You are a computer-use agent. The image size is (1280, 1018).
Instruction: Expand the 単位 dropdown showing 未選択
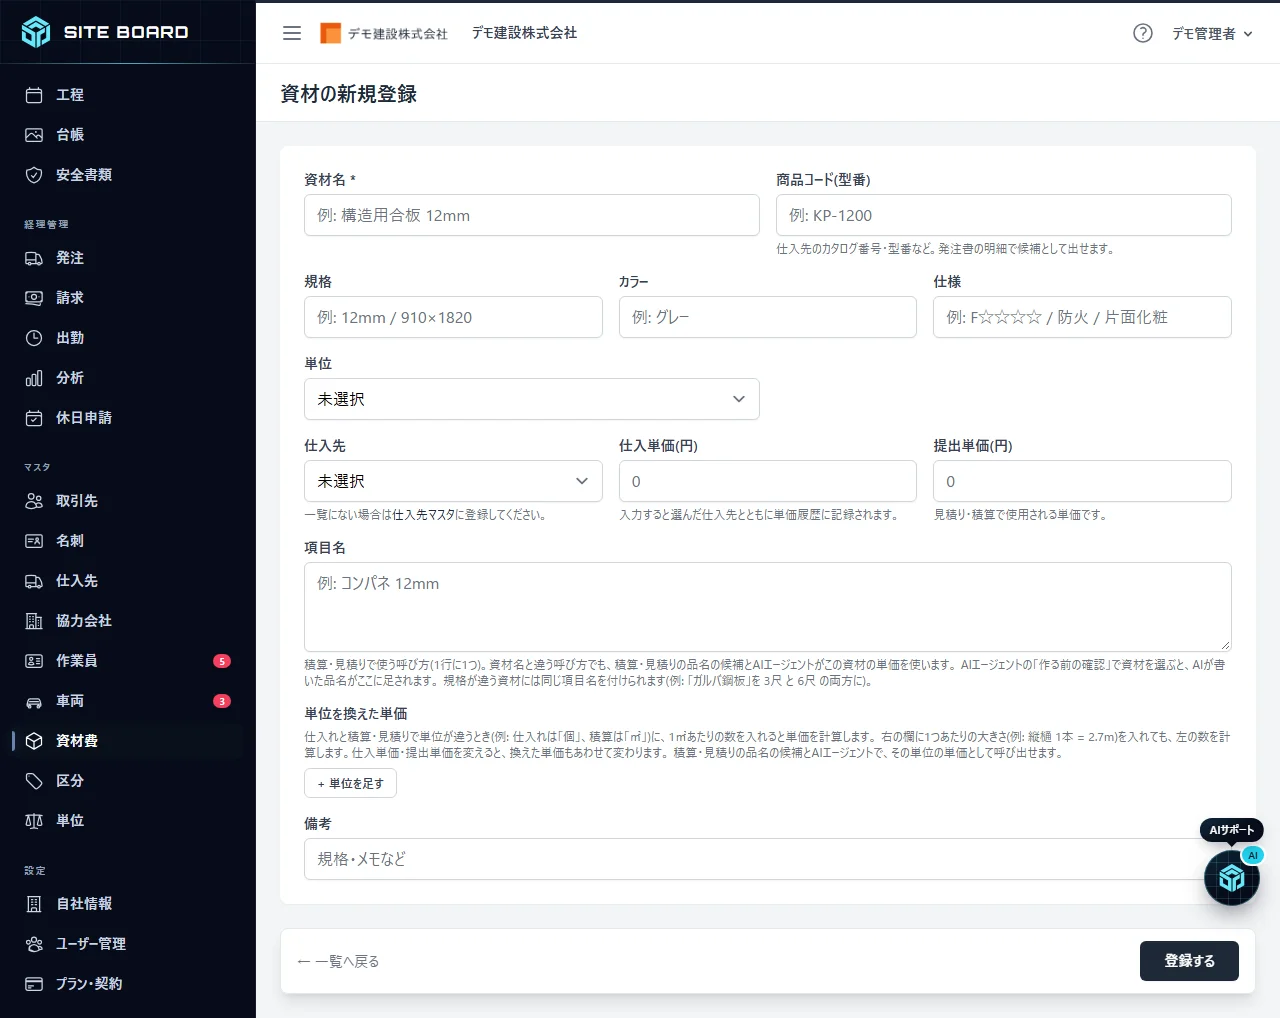(532, 399)
